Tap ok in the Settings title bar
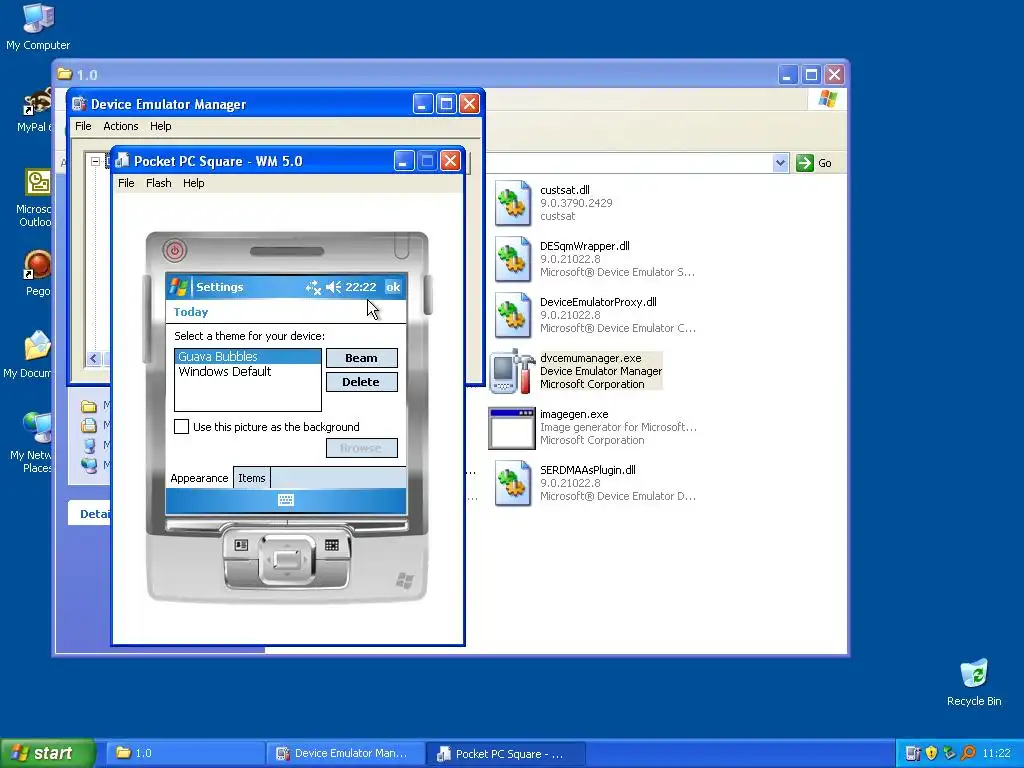Image resolution: width=1024 pixels, height=768 pixels. tap(392, 287)
